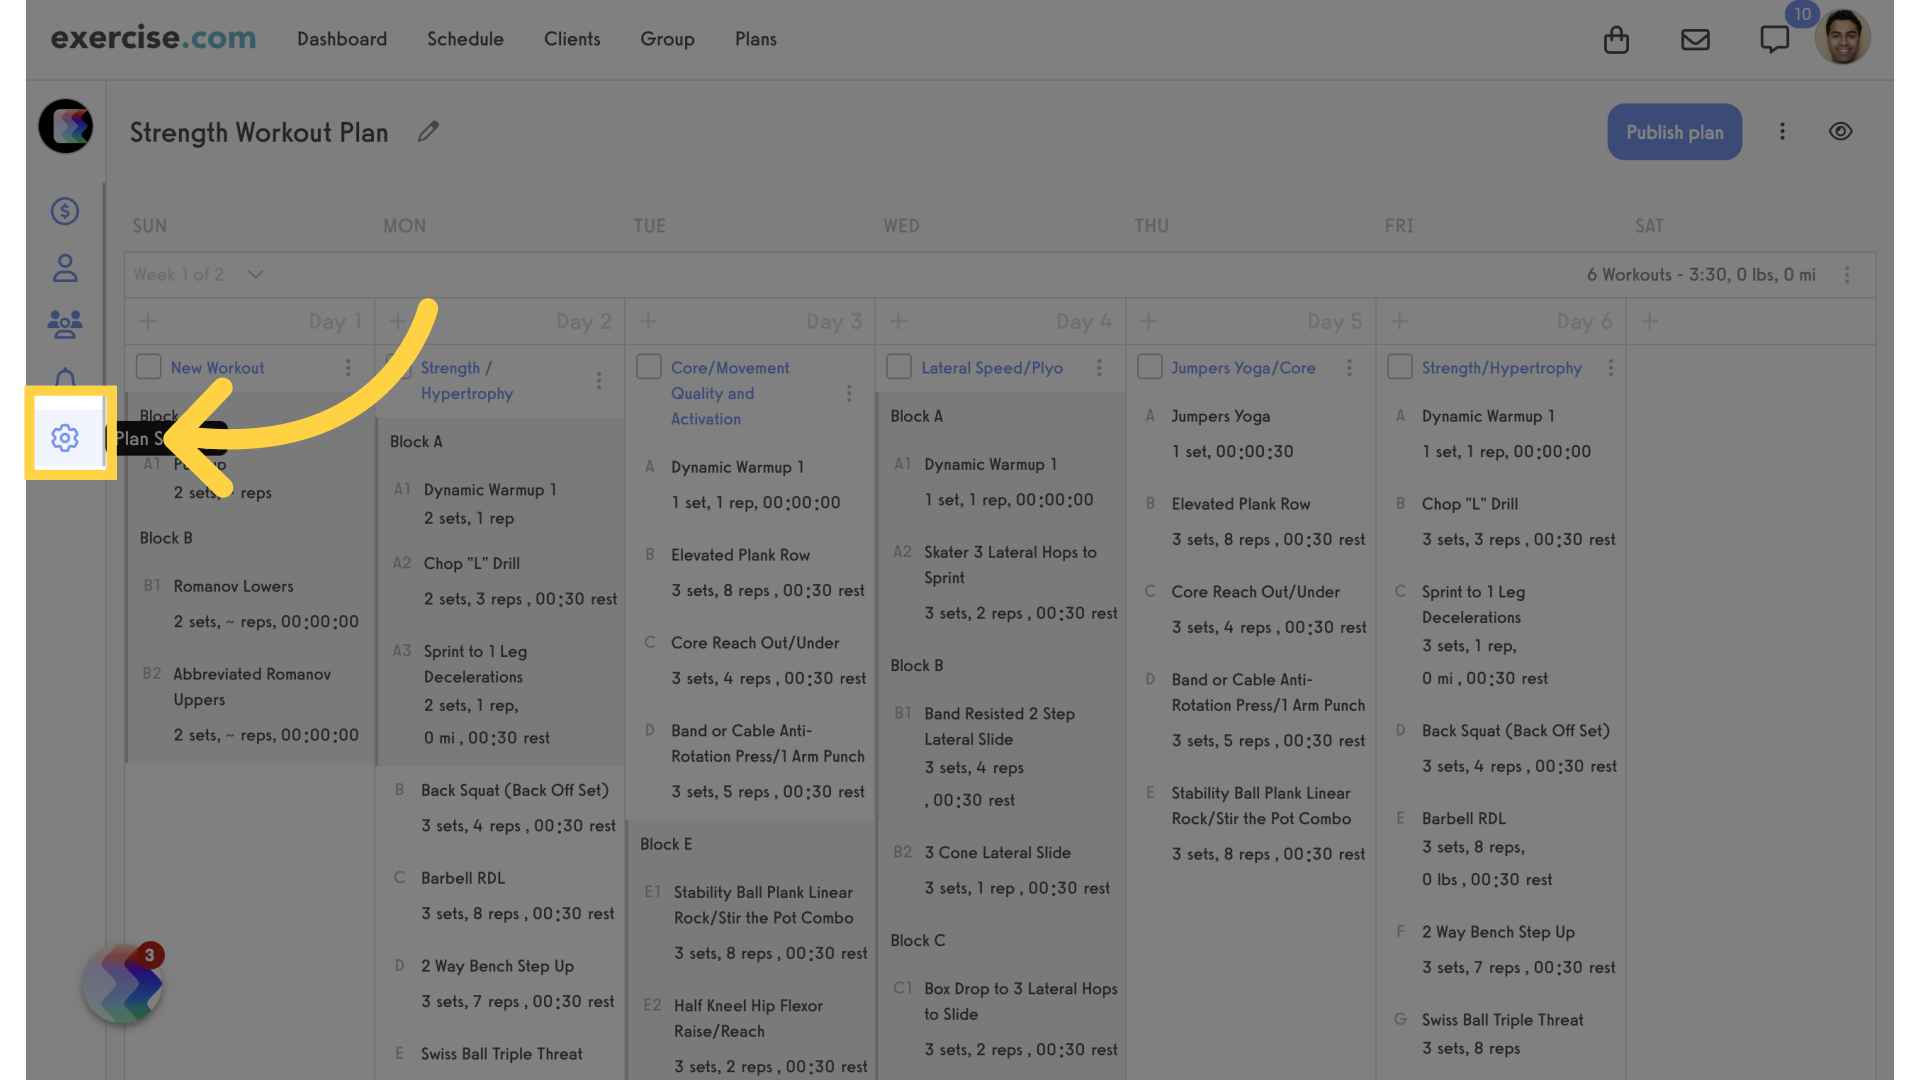This screenshot has height=1080, width=1920.
Task: Open the Clients menu item
Action: [572, 39]
